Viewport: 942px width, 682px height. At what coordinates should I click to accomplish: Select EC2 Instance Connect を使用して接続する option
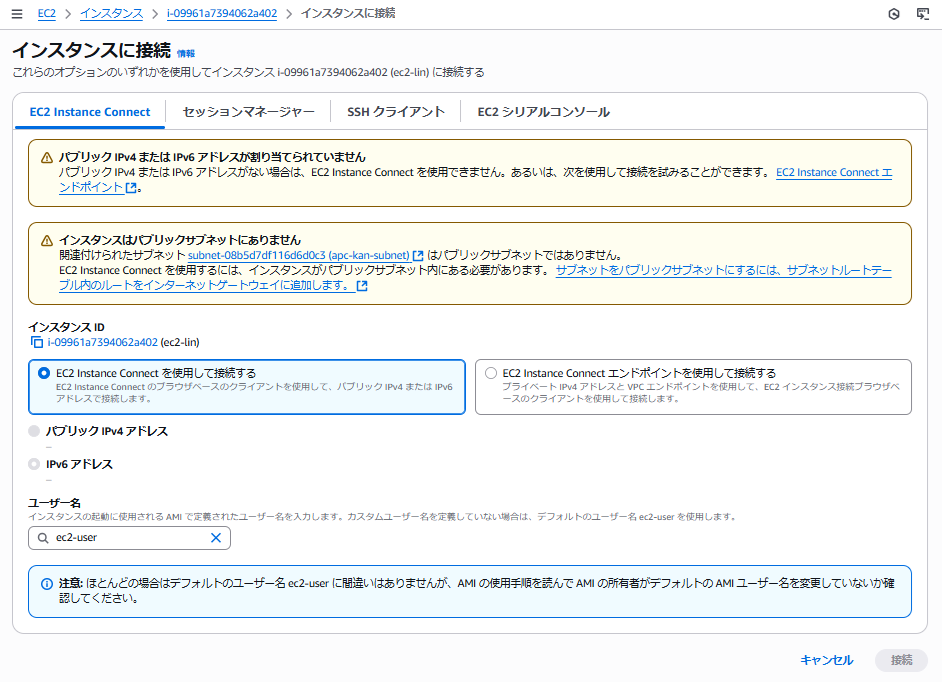point(247,387)
